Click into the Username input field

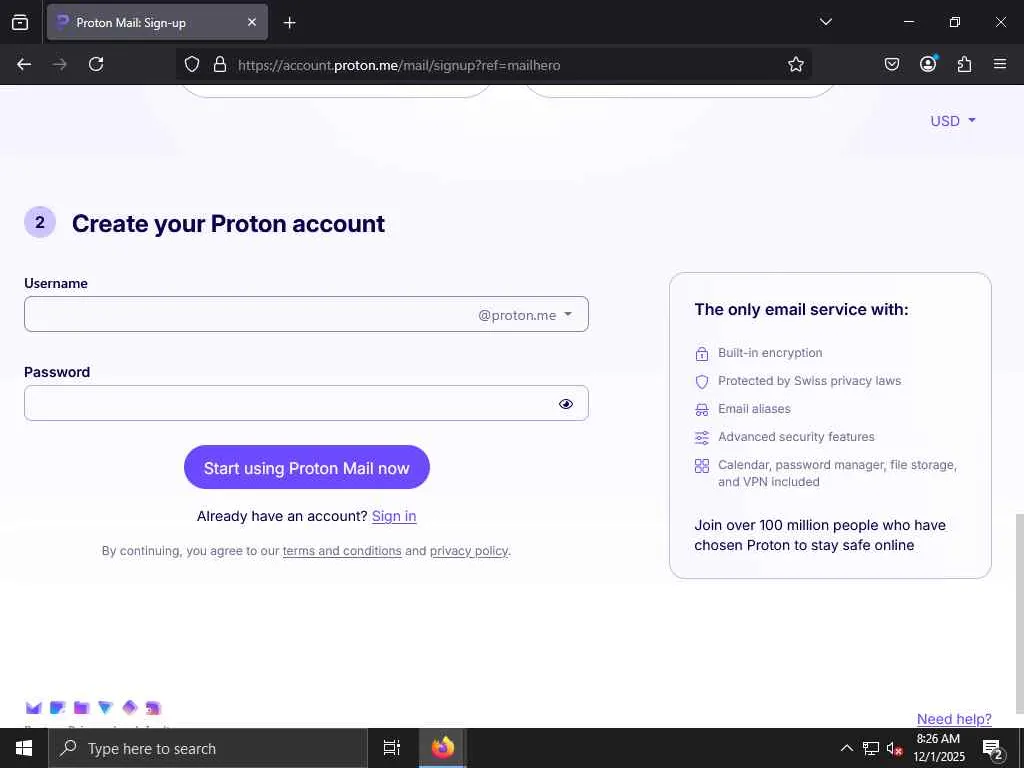click(x=250, y=315)
